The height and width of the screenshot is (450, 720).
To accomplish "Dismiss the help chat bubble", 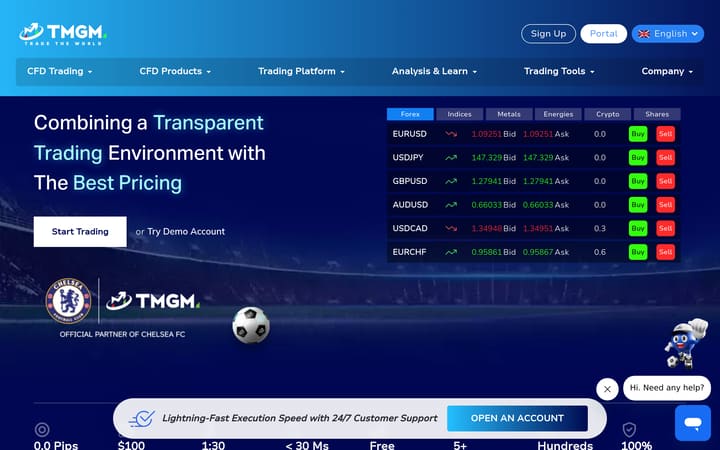I will (607, 389).
